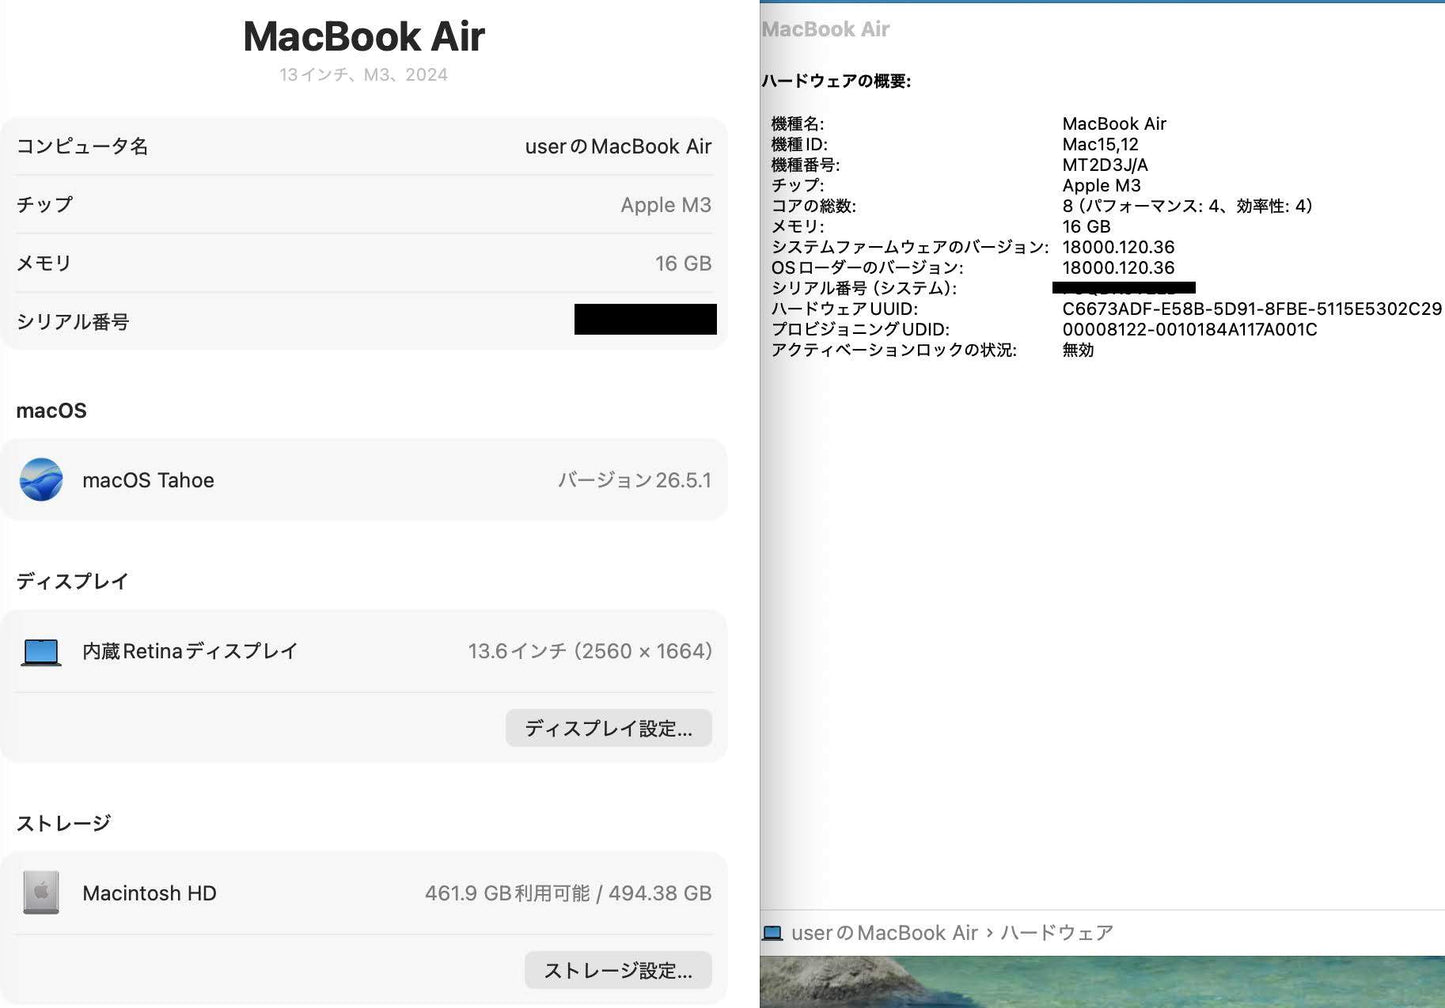Click アクティベーションロックの状況 value 無効
The height and width of the screenshot is (1008, 1445).
(1078, 350)
